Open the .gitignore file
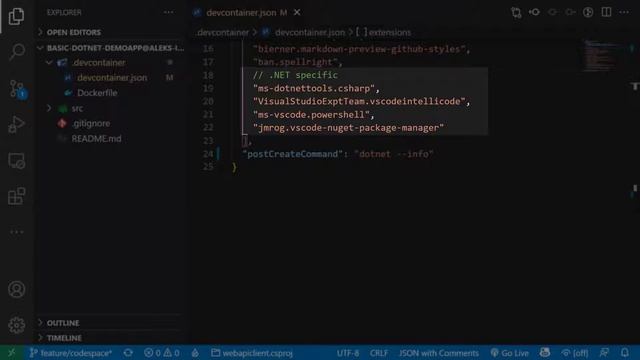Image resolution: width=640 pixels, height=360 pixels. tap(91, 123)
